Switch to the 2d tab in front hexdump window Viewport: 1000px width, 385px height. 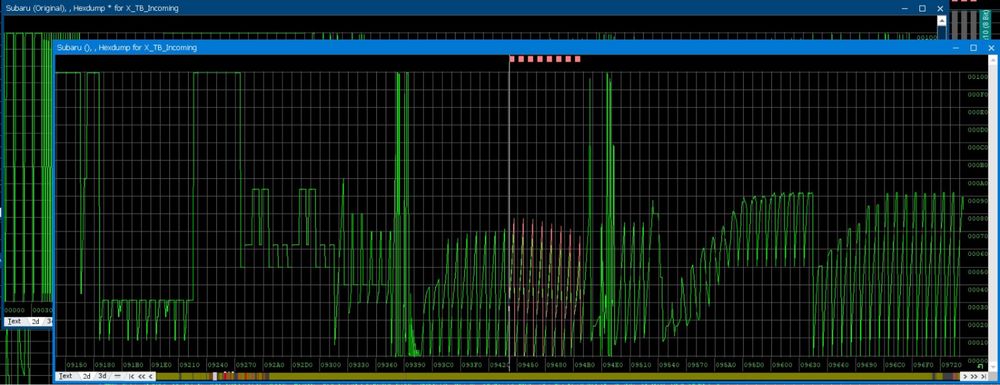click(87, 376)
